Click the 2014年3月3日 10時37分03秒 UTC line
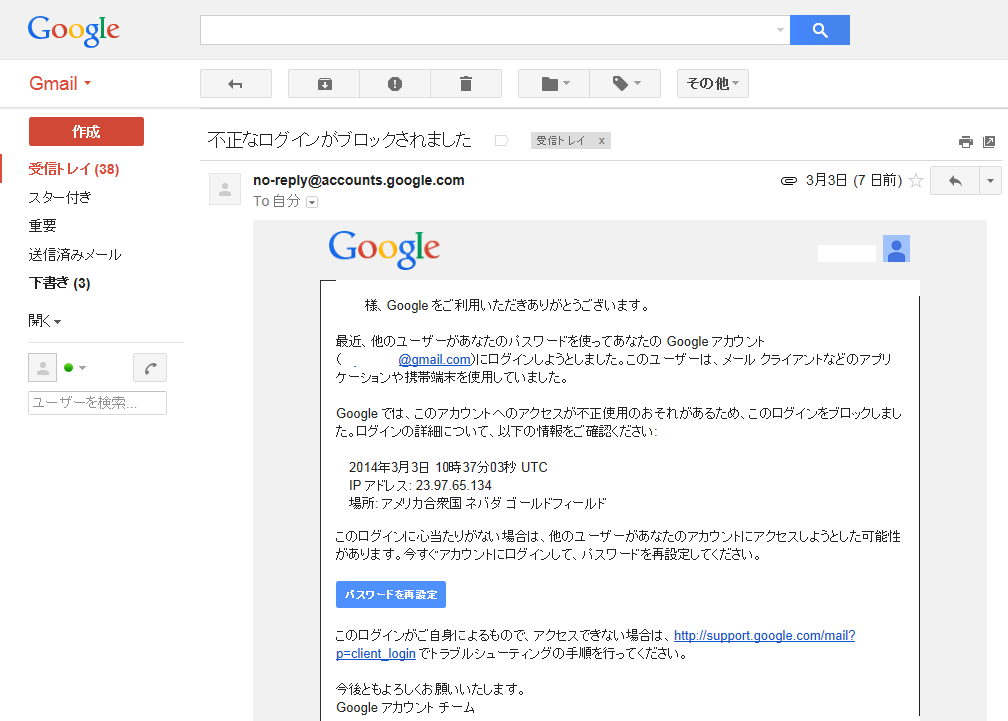 pyautogui.click(x=448, y=467)
